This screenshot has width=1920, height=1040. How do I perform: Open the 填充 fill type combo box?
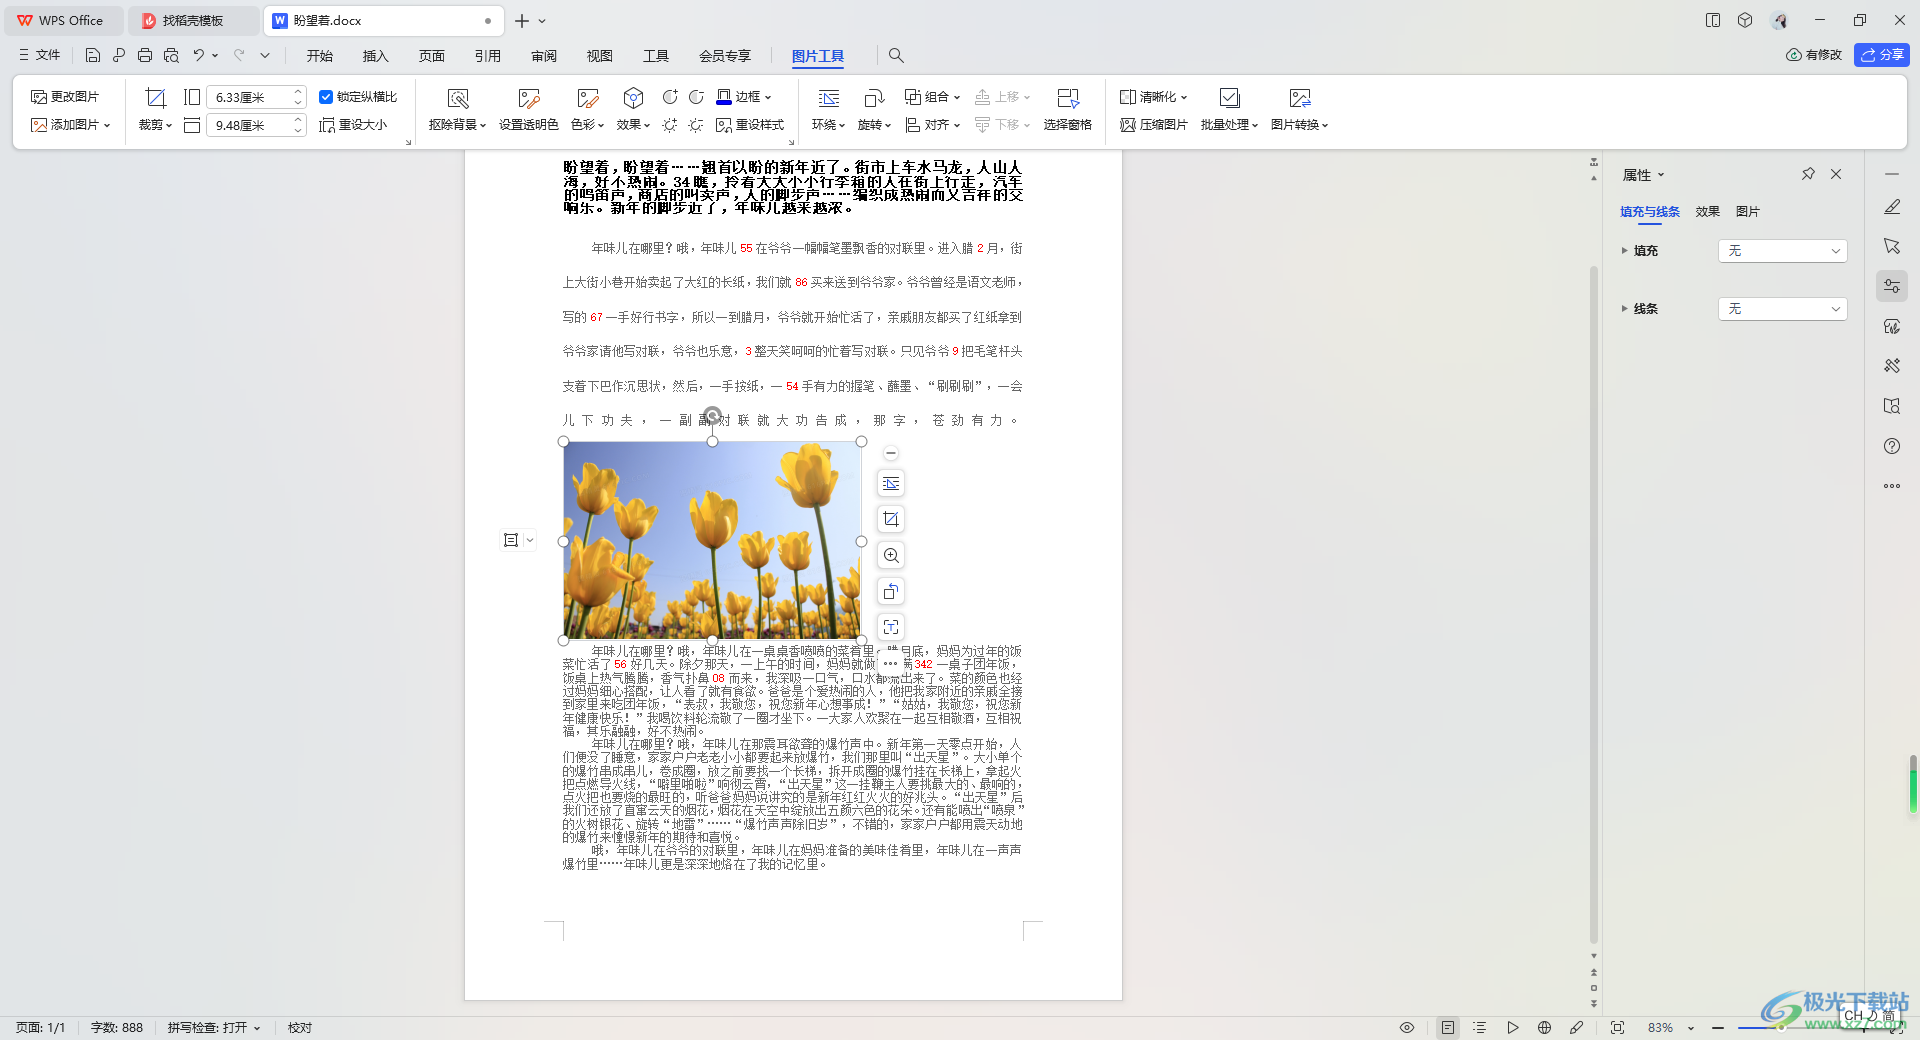click(1783, 251)
